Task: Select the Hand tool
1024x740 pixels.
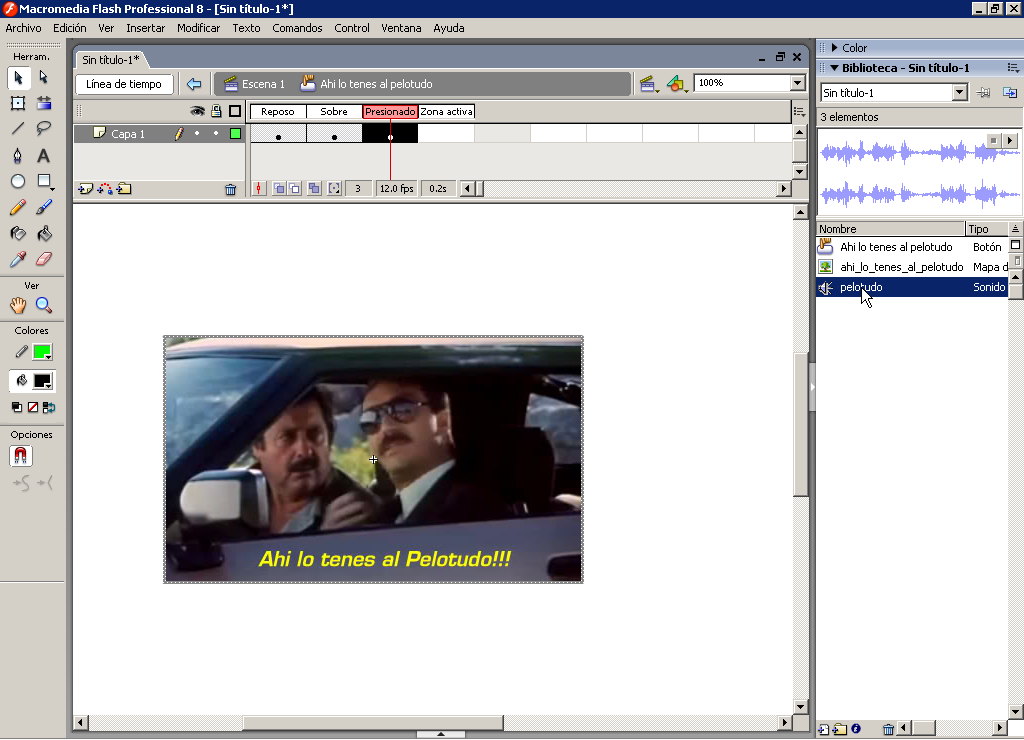Action: [x=18, y=305]
